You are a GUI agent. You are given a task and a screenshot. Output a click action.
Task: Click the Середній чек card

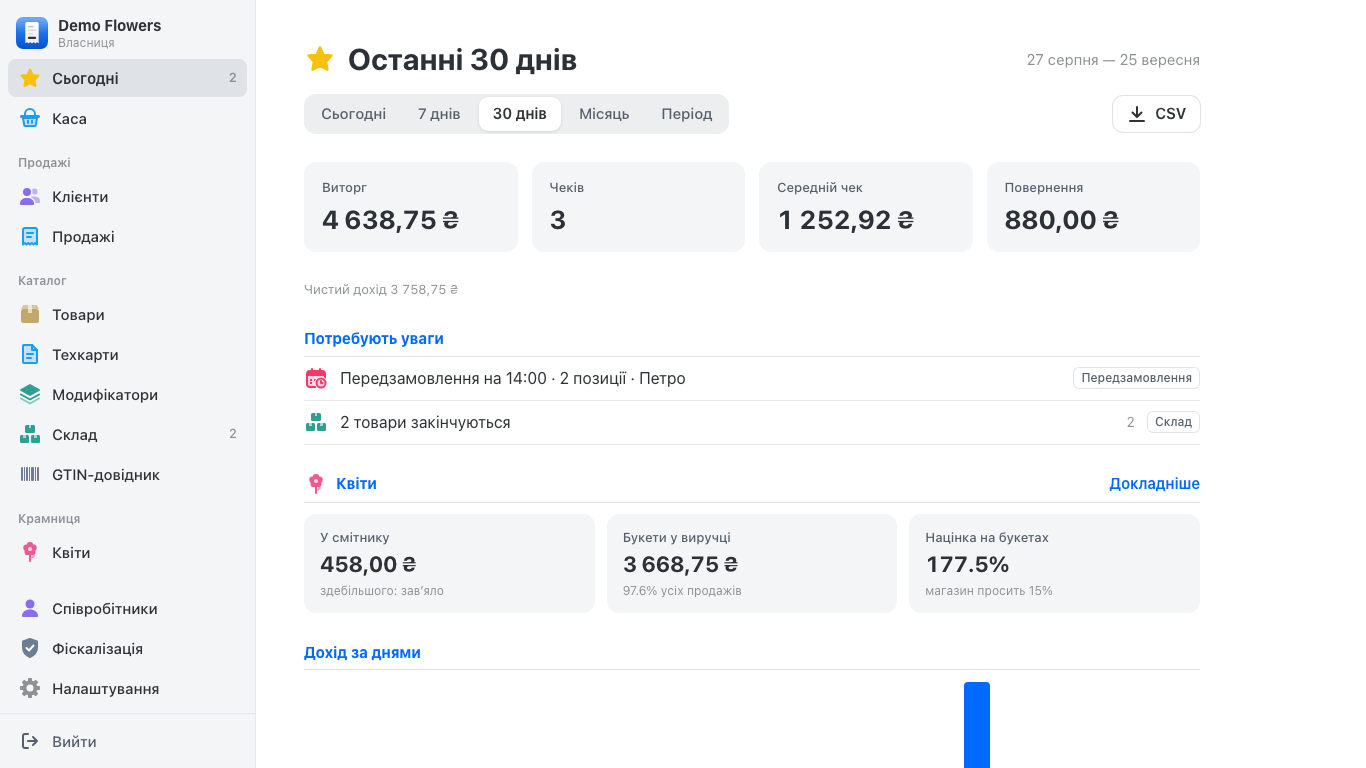[866, 207]
